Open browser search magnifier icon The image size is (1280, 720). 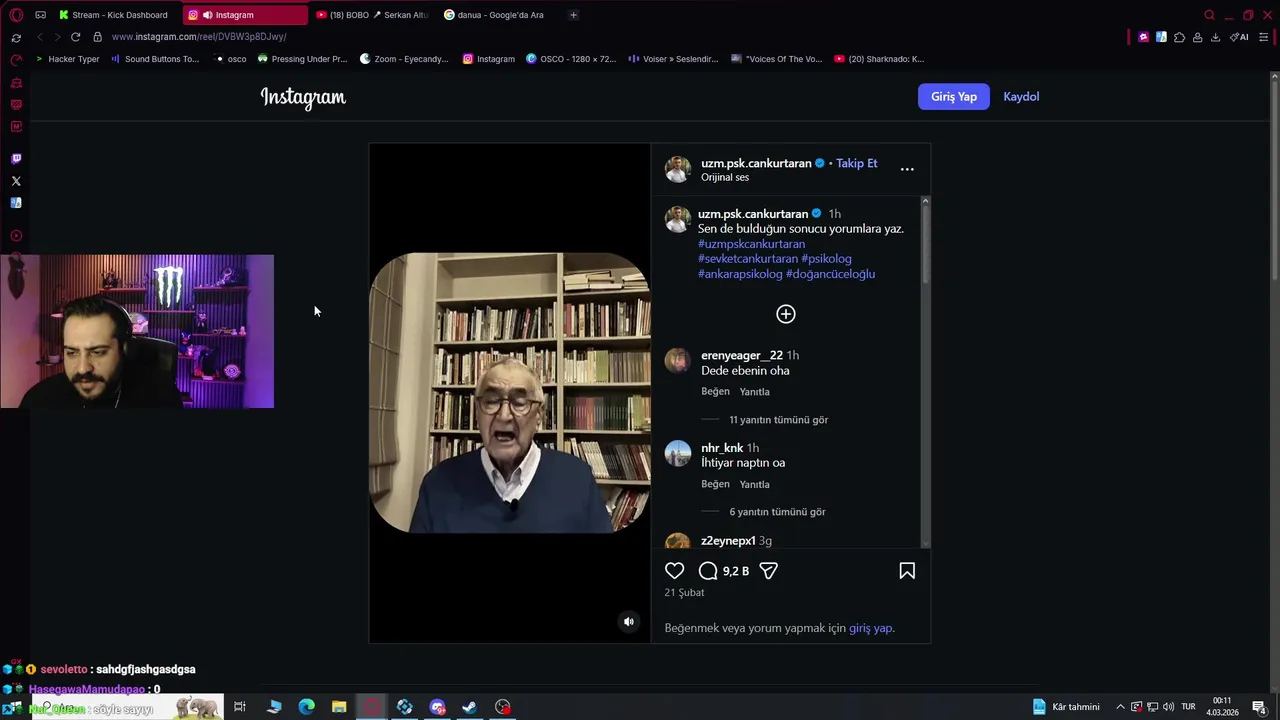pyautogui.click(x=1209, y=15)
